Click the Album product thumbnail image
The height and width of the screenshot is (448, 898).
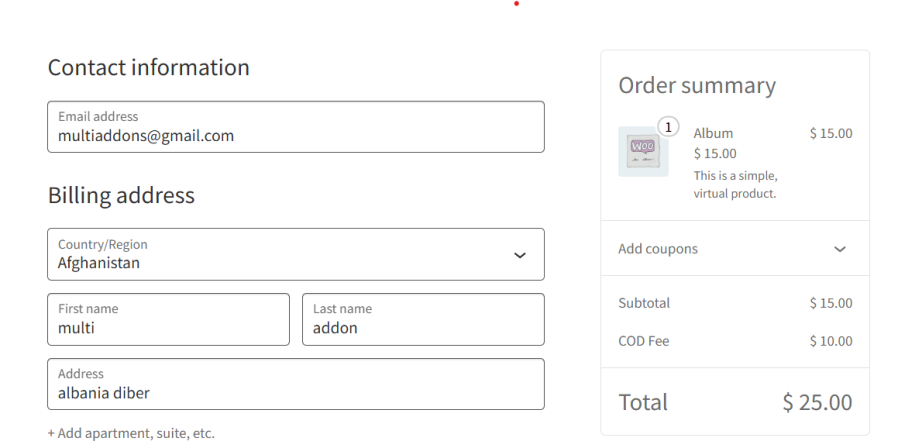pos(643,151)
